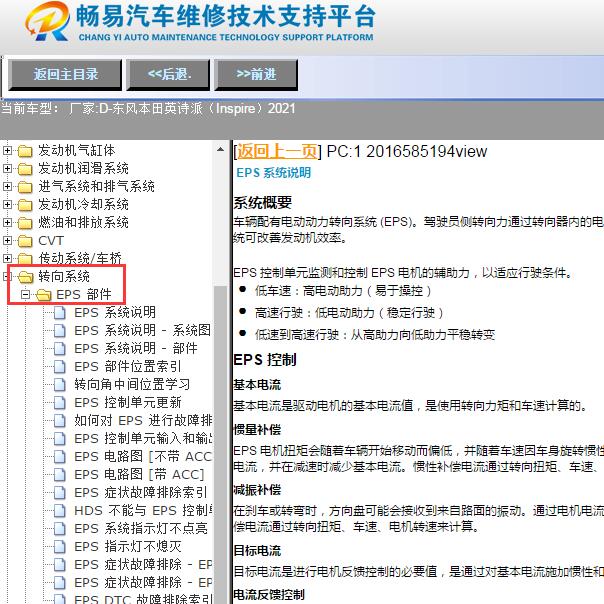The width and height of the screenshot is (604, 604).
Task: Click folder icon of 燃油和排放系统
Action: coord(25,223)
